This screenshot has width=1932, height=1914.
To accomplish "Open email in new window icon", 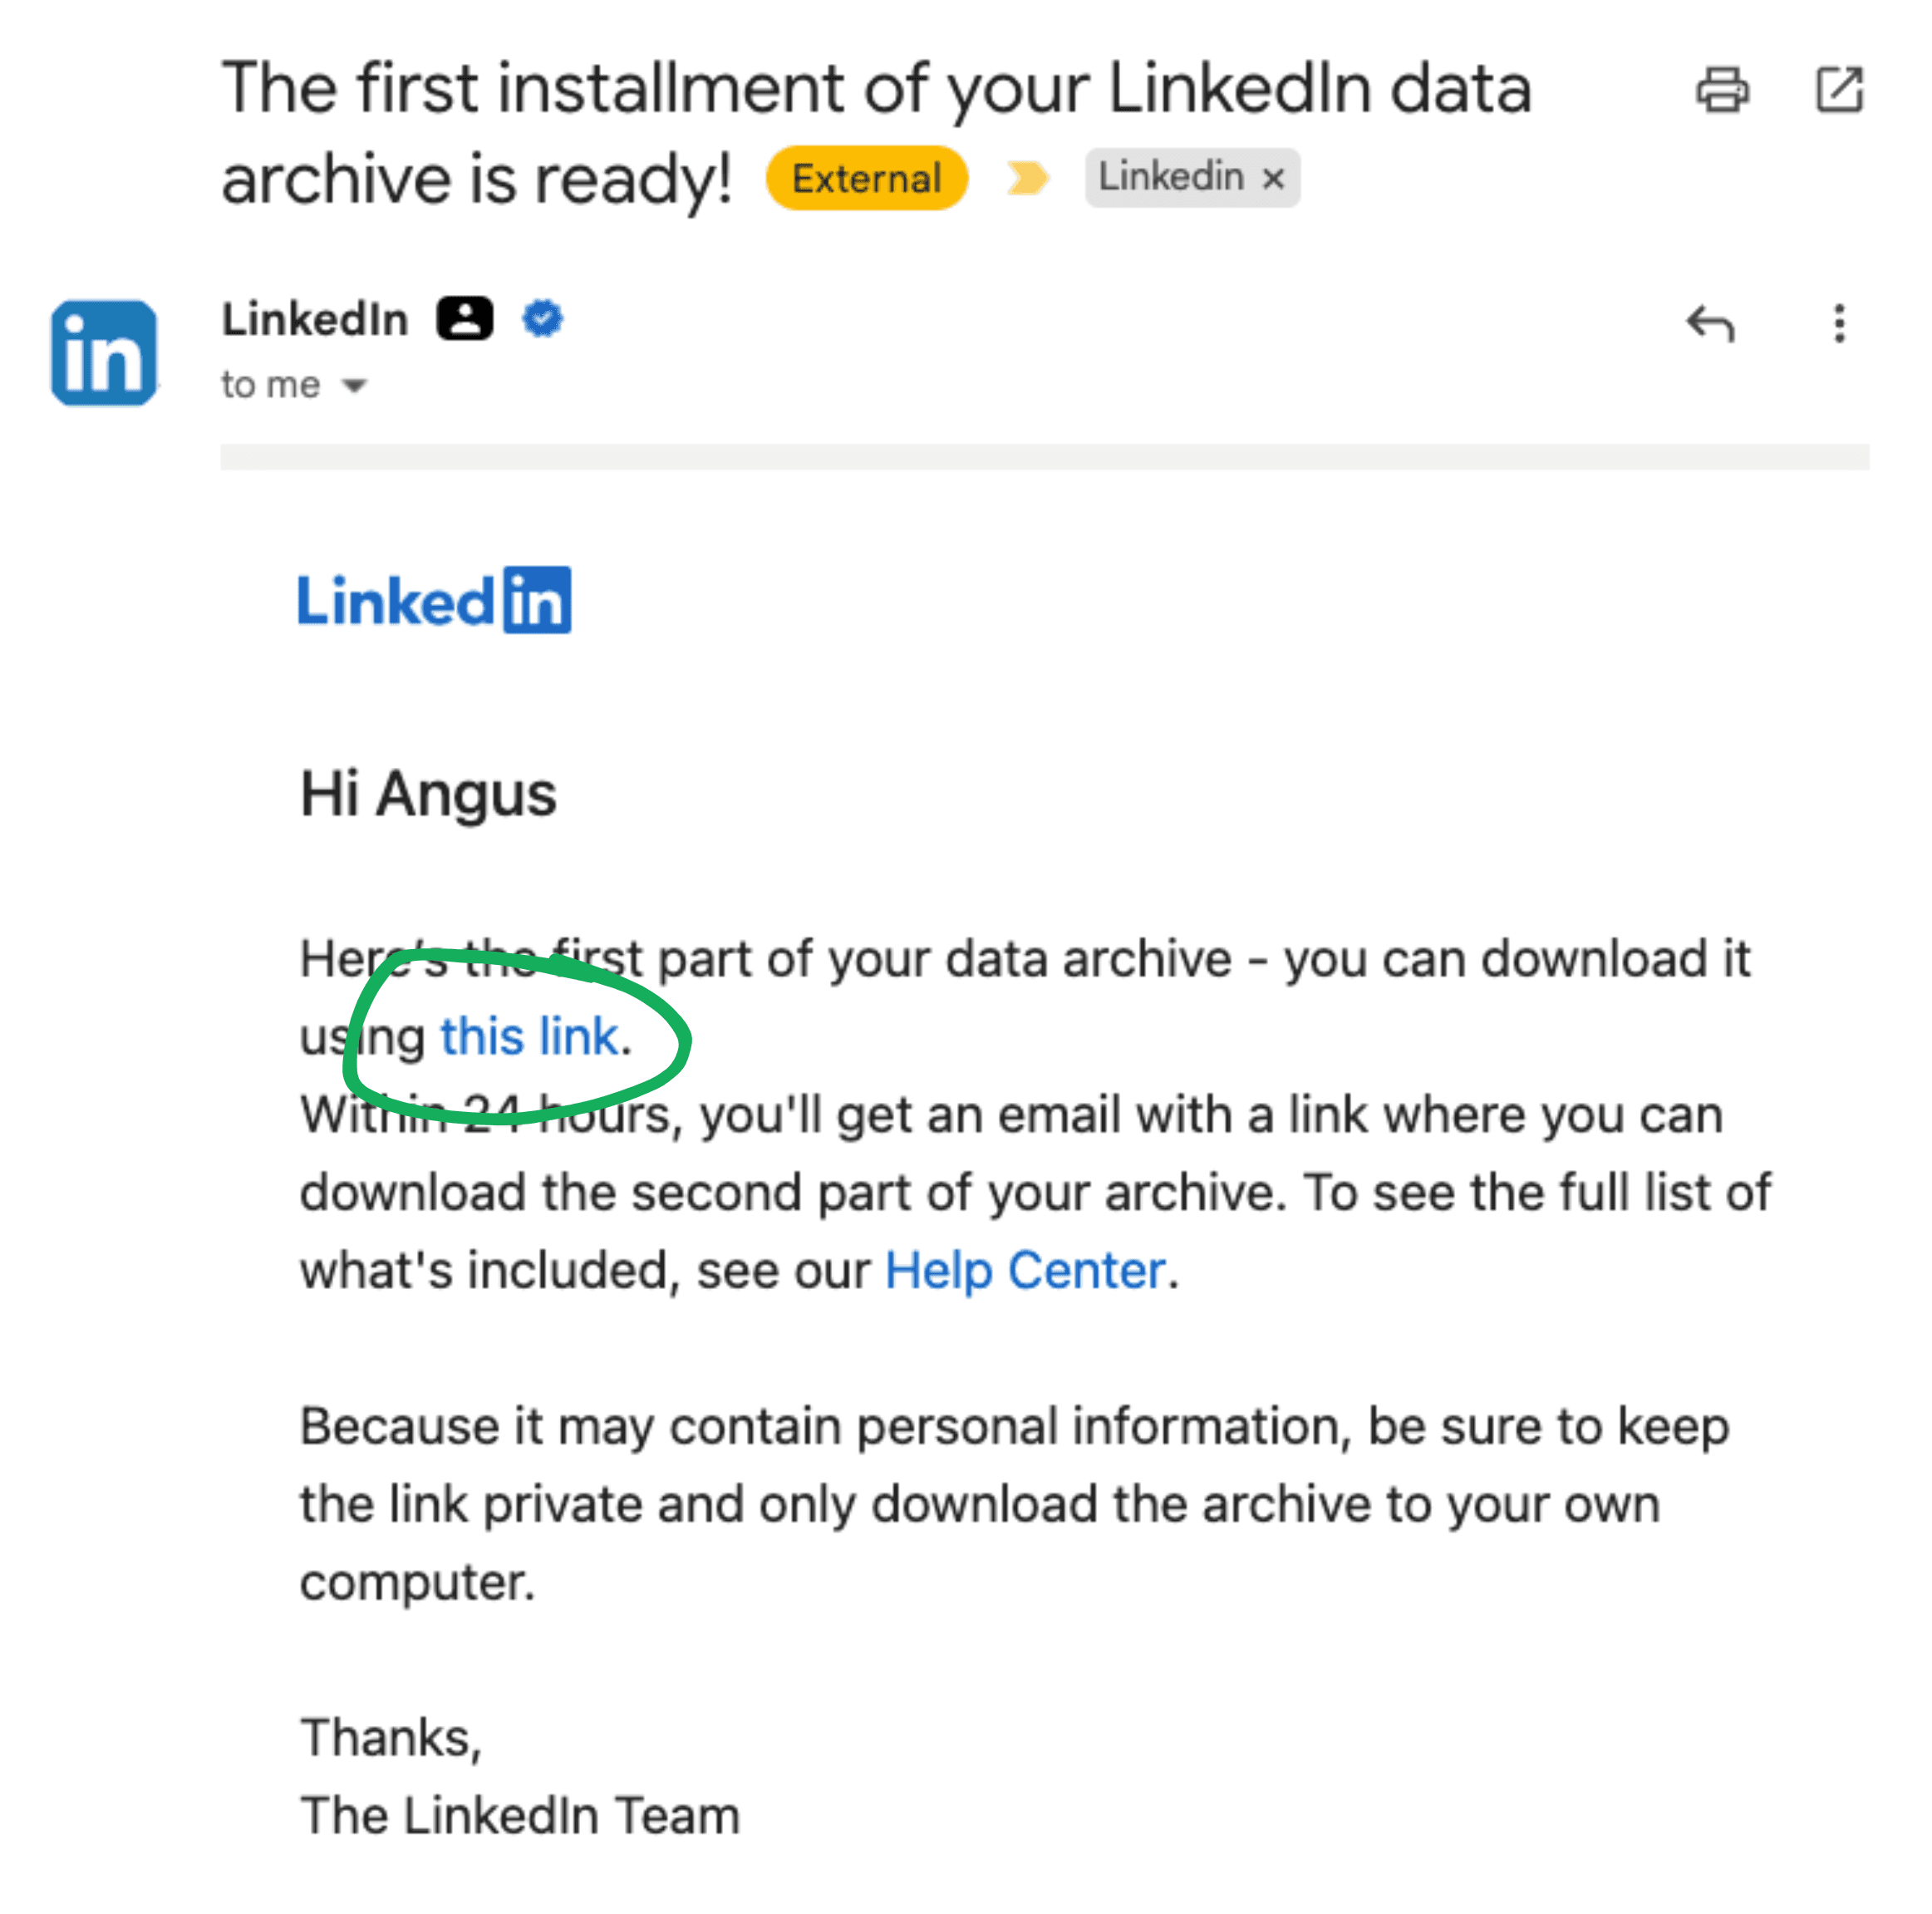I will 1838,90.
